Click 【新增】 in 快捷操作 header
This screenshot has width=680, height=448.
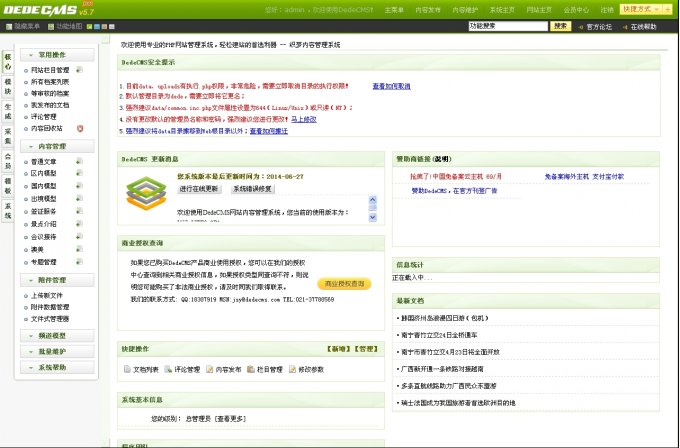coord(338,349)
